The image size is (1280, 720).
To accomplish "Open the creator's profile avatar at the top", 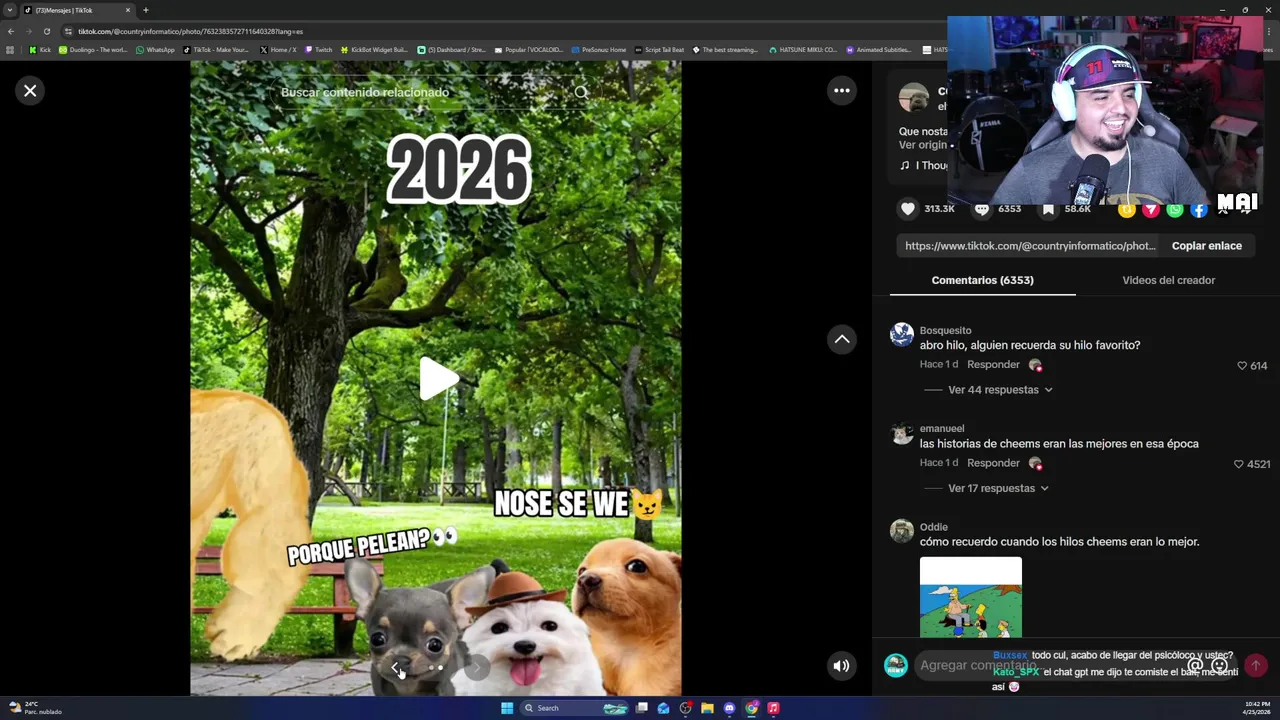I will click(x=913, y=98).
